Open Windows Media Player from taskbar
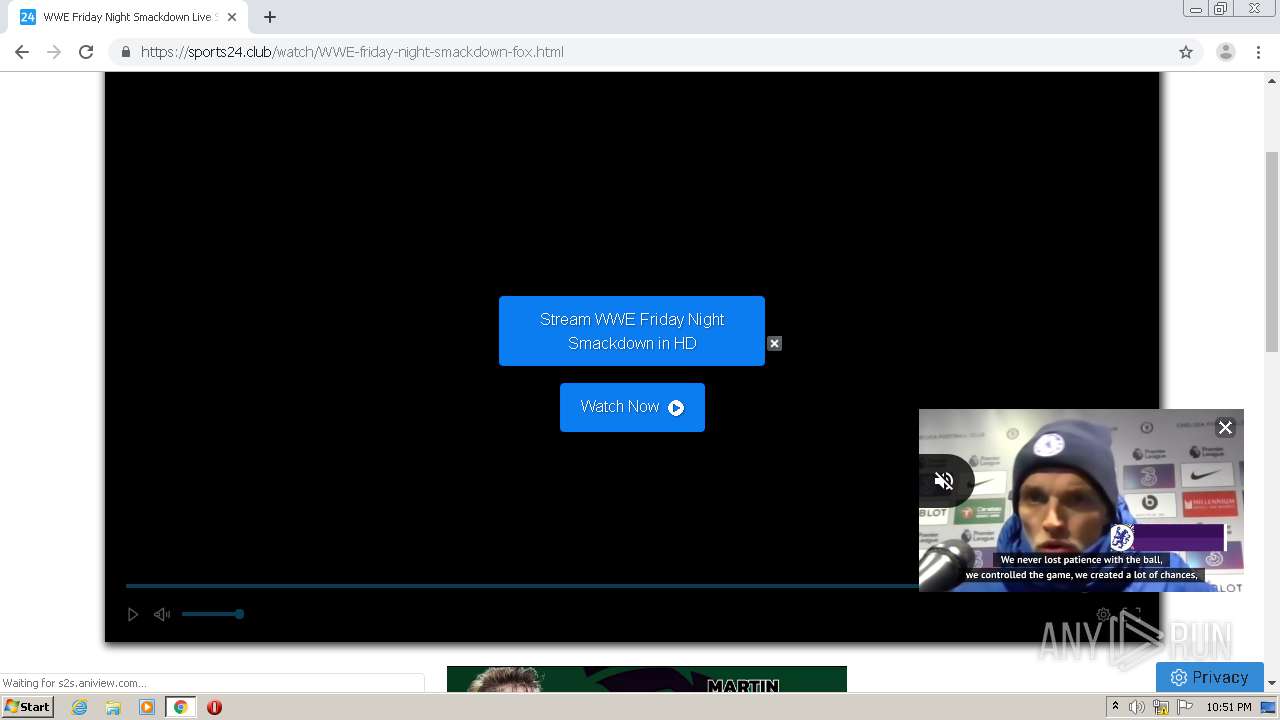The height and width of the screenshot is (720, 1280). pos(147,707)
